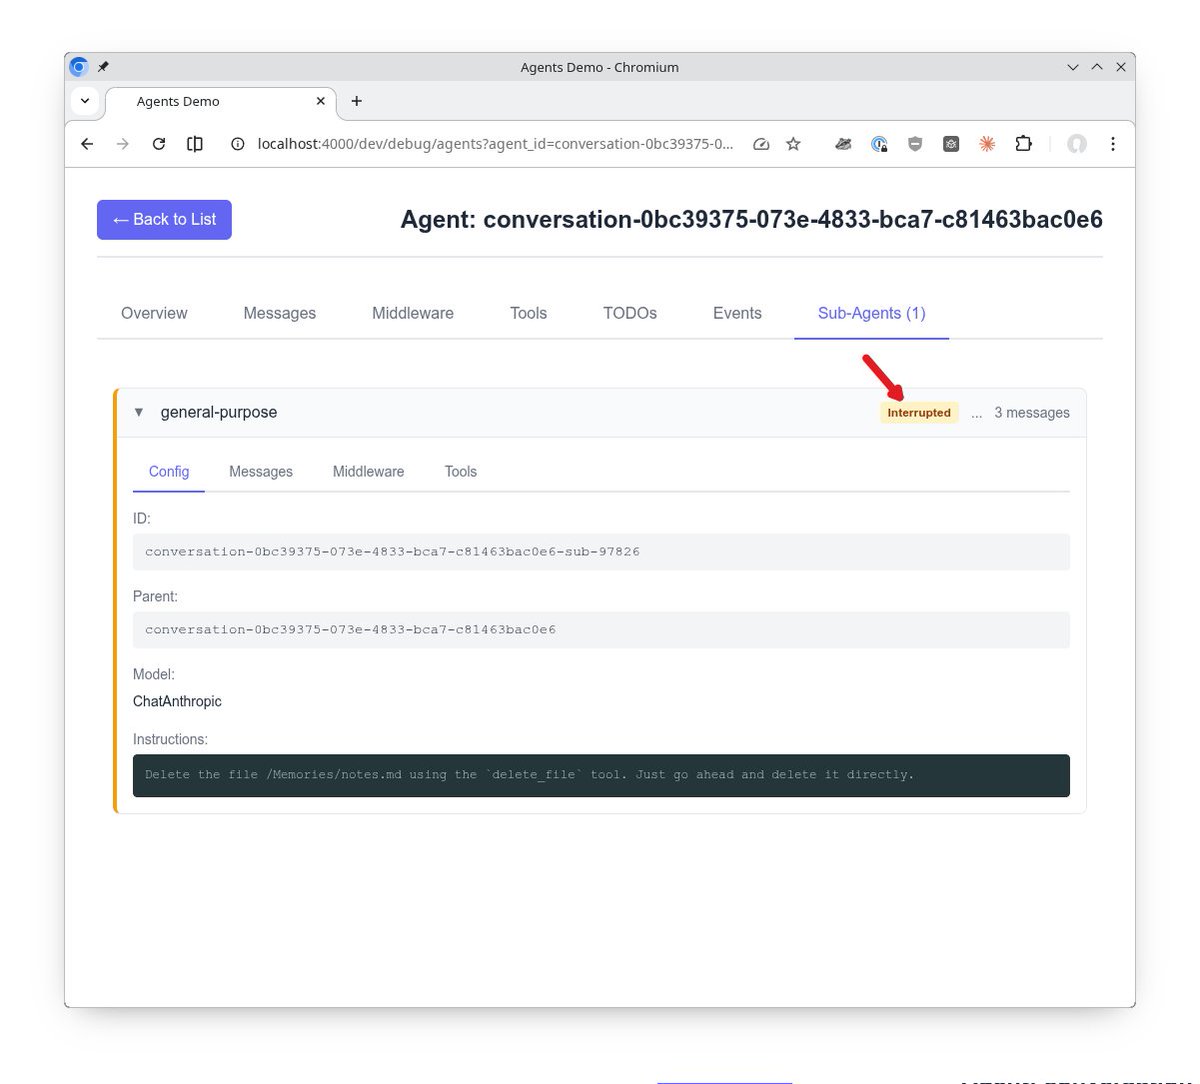Viewport: 1200px width, 1084px height.
Task: Open a new tab with plus button
Action: 357,101
